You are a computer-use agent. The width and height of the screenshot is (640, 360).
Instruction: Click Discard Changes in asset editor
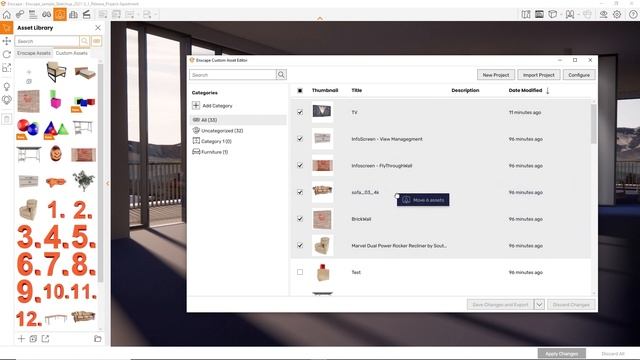pos(571,304)
